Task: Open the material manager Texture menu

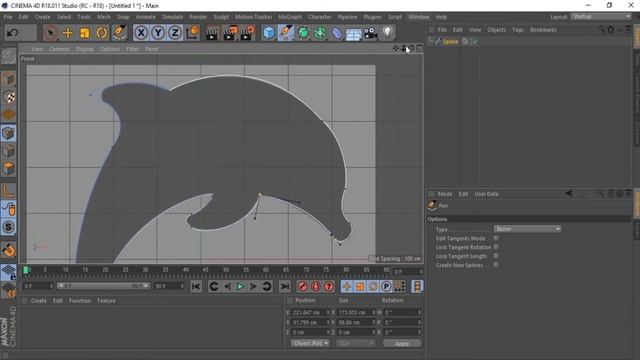Action: tap(106, 300)
